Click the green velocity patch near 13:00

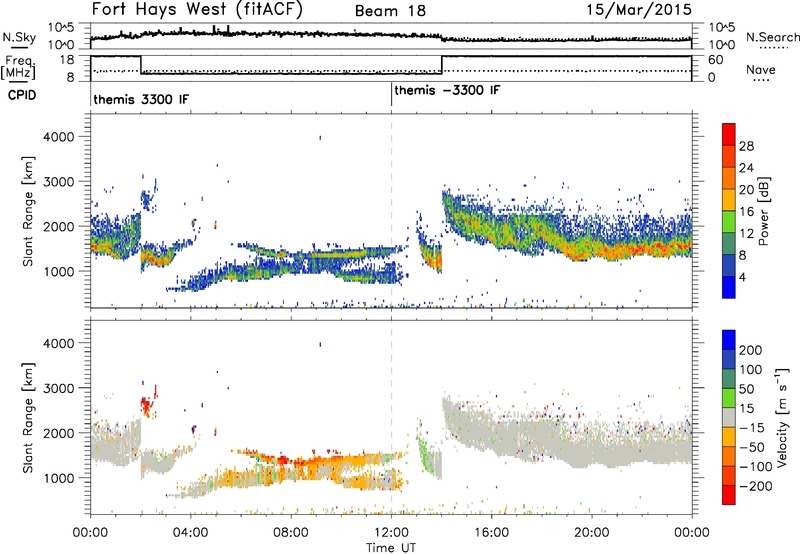coord(423,451)
